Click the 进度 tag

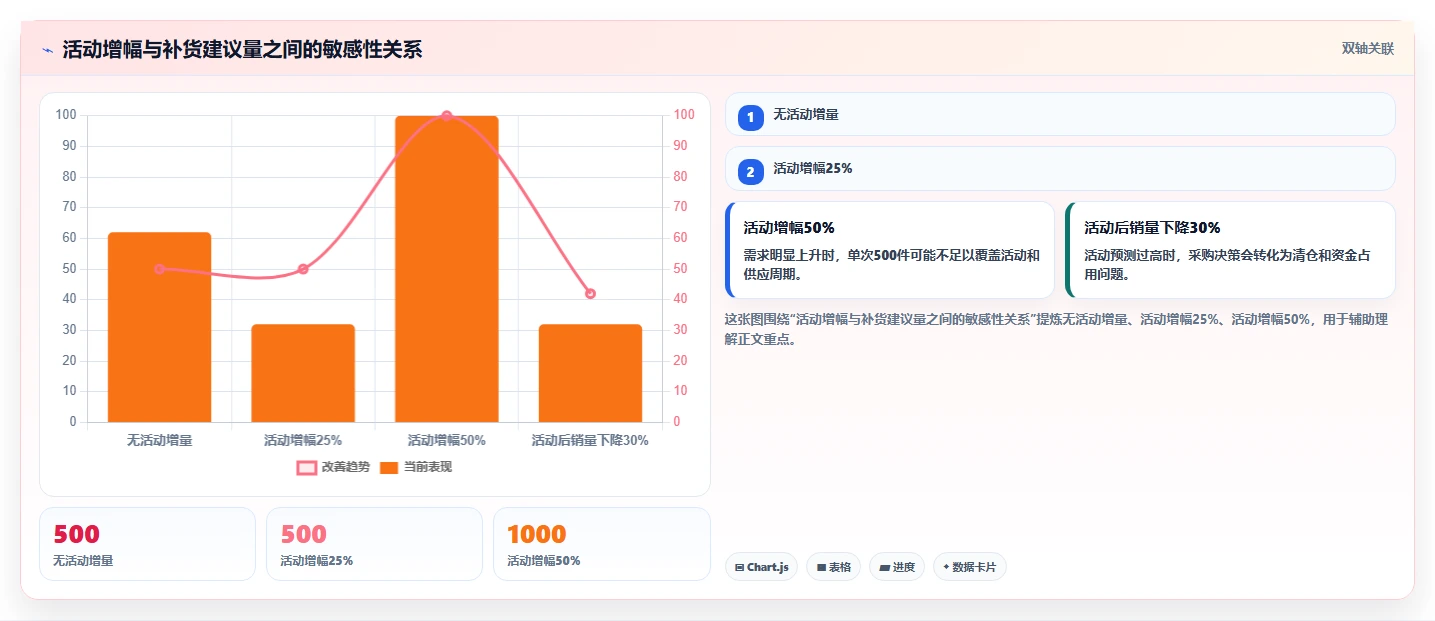[897, 567]
